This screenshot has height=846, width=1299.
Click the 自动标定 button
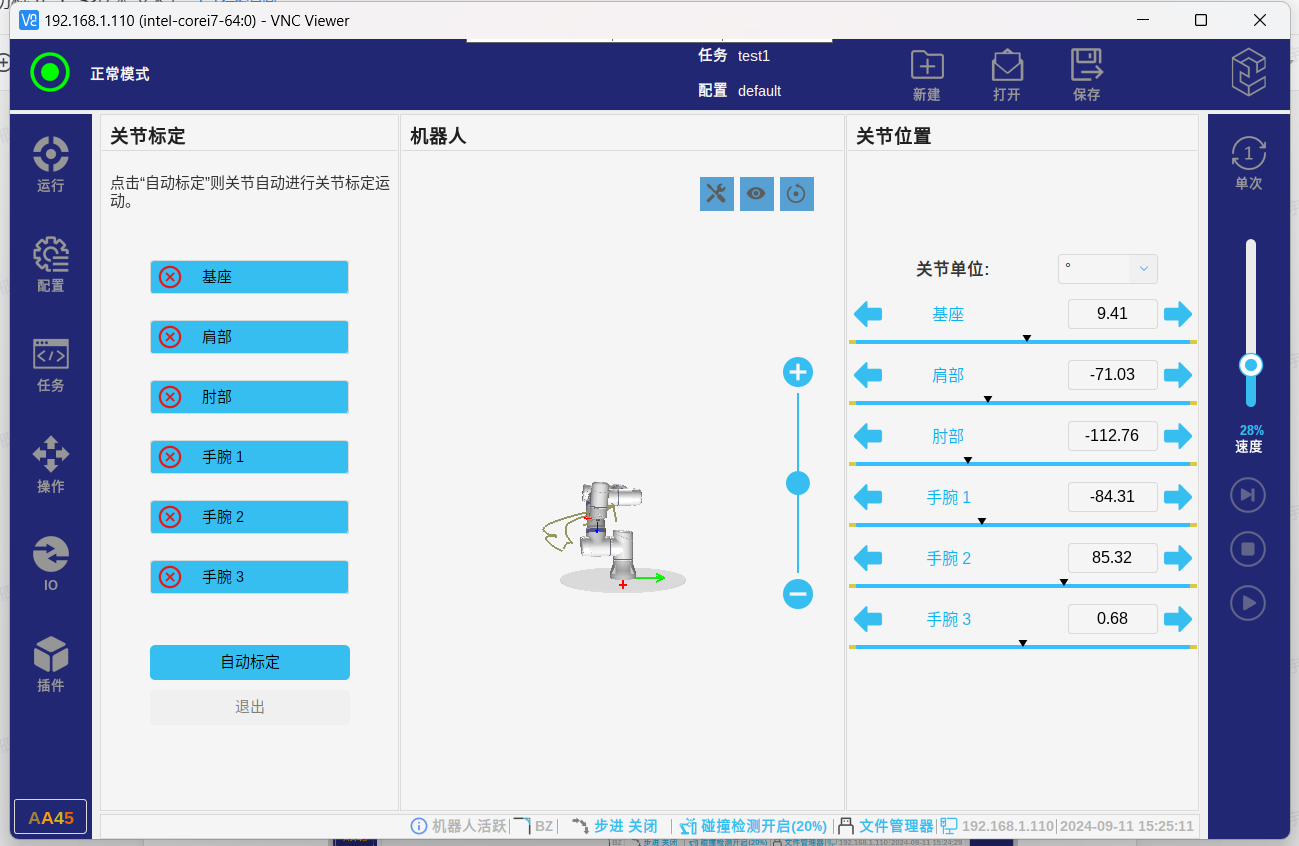tap(250, 662)
